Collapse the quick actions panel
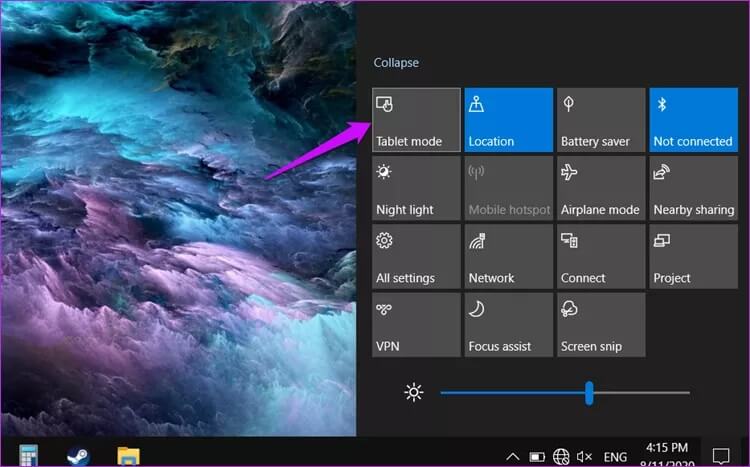The image size is (750, 467). pos(396,63)
